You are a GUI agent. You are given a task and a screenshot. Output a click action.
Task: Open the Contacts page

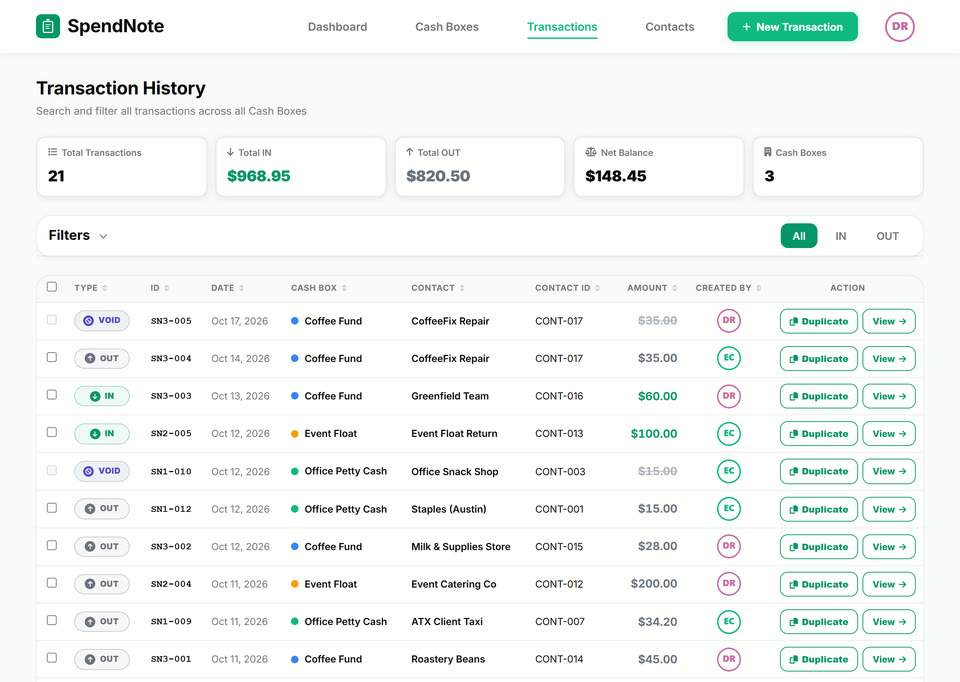pos(670,27)
